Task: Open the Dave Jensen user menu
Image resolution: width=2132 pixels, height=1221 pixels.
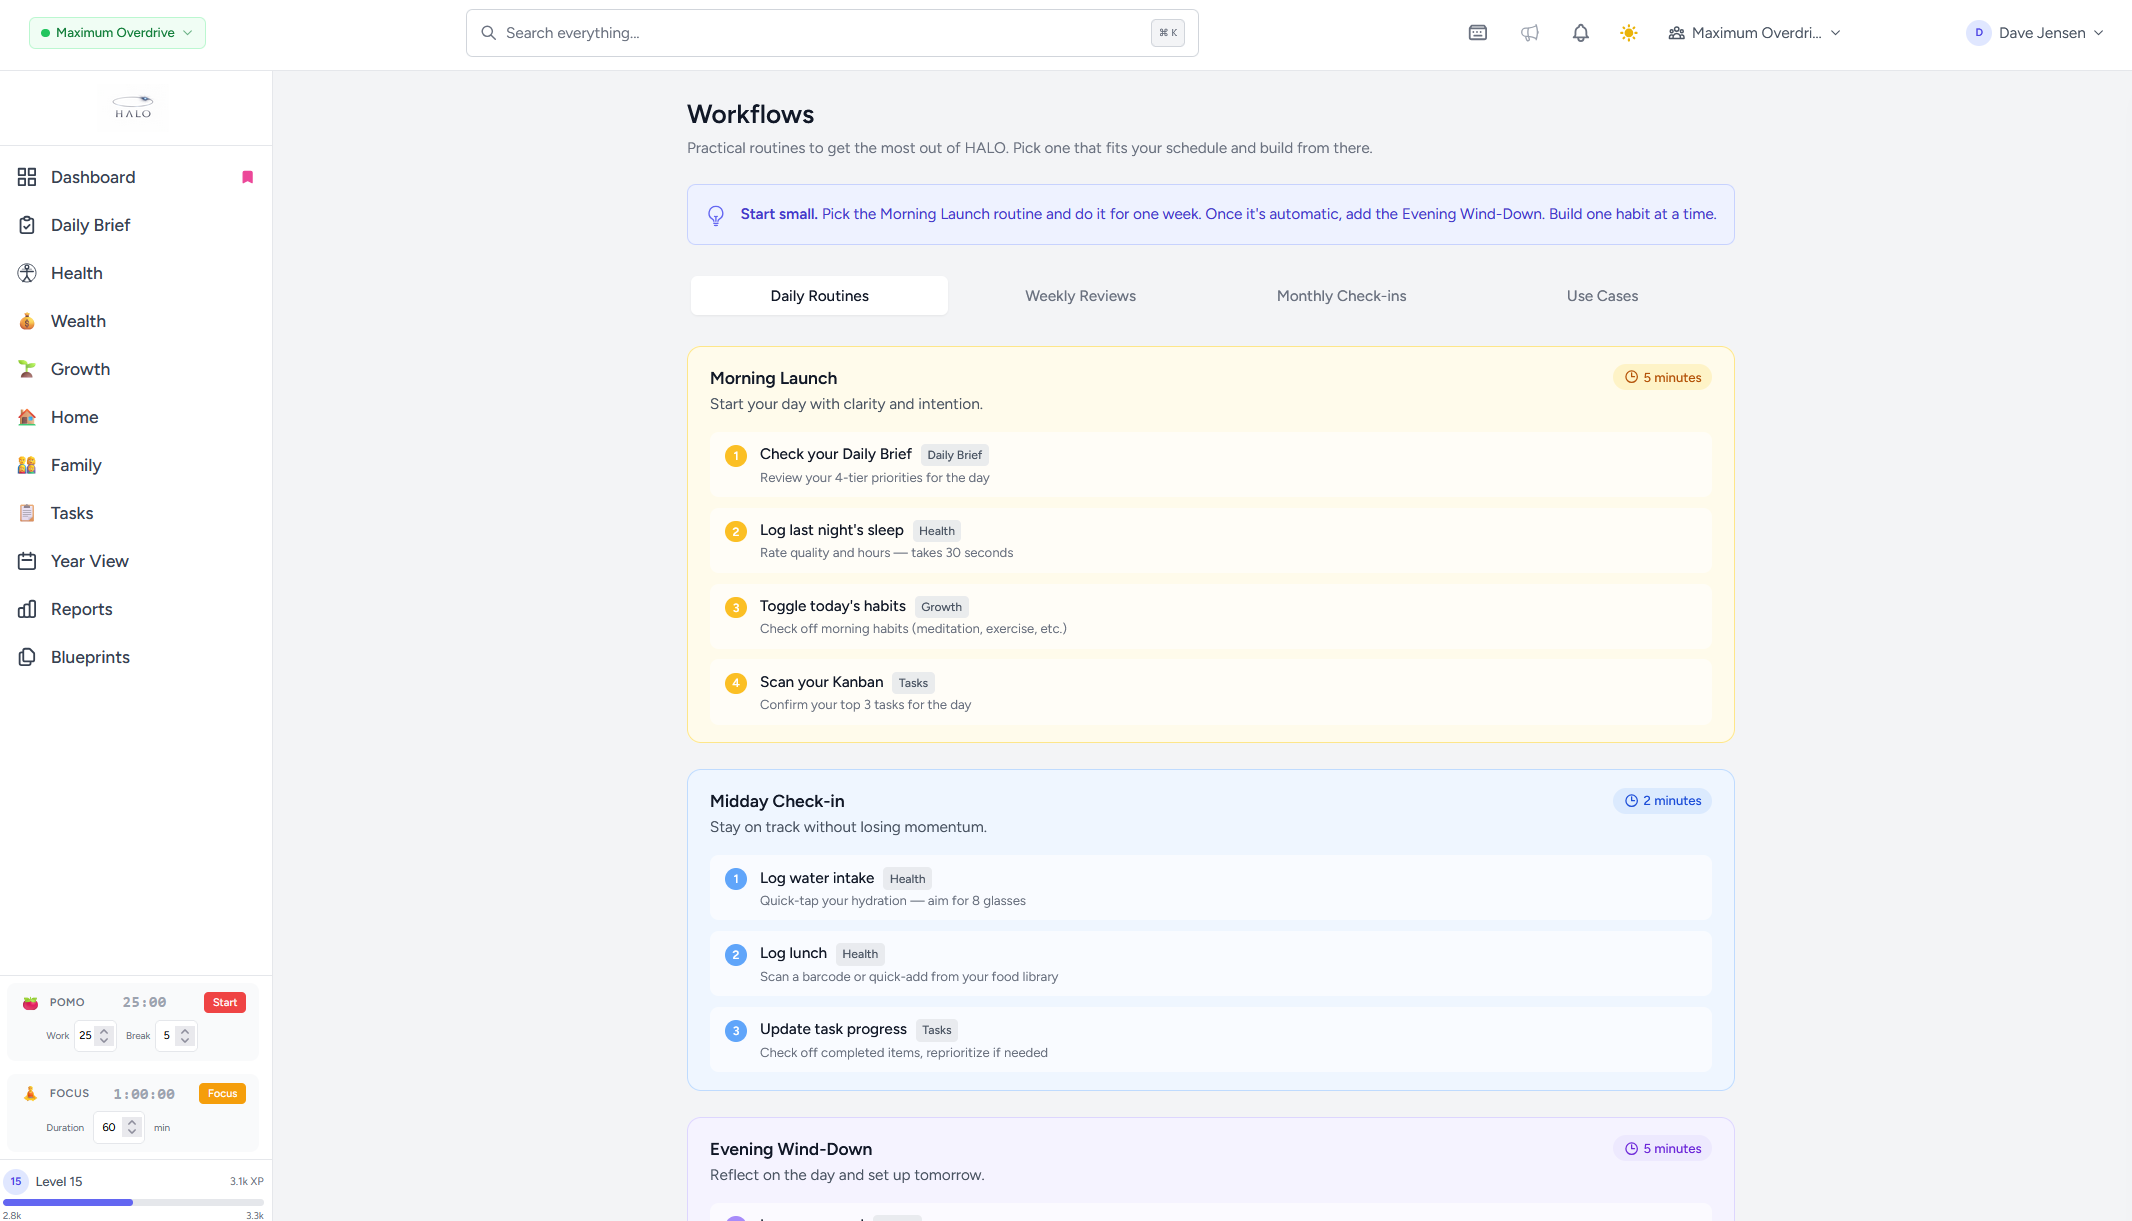Action: (x=2035, y=33)
